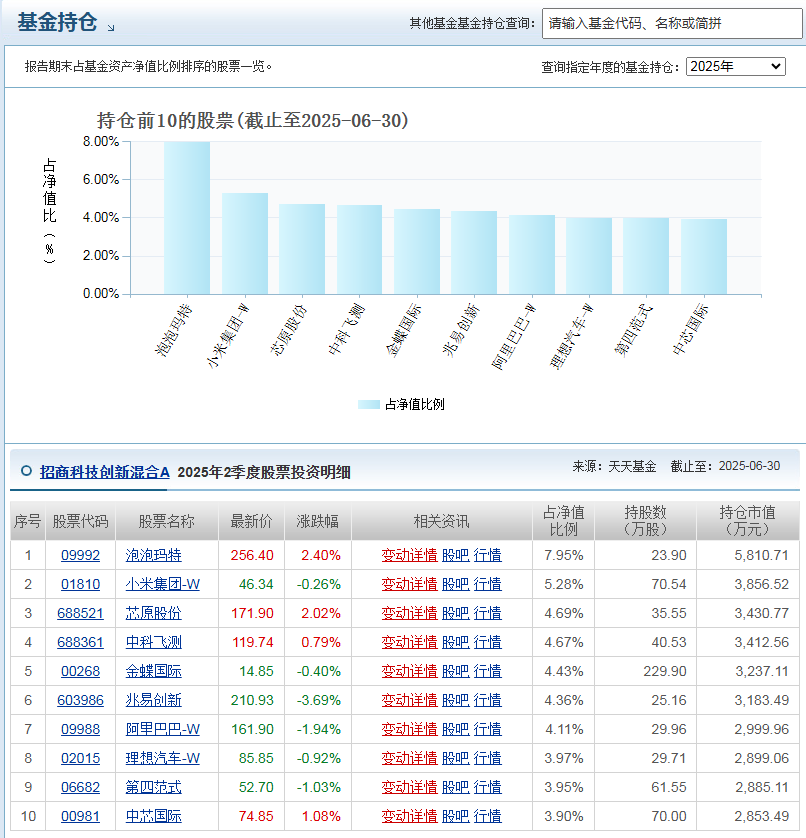Open the 理想汽车-W stock name link

[x=162, y=758]
